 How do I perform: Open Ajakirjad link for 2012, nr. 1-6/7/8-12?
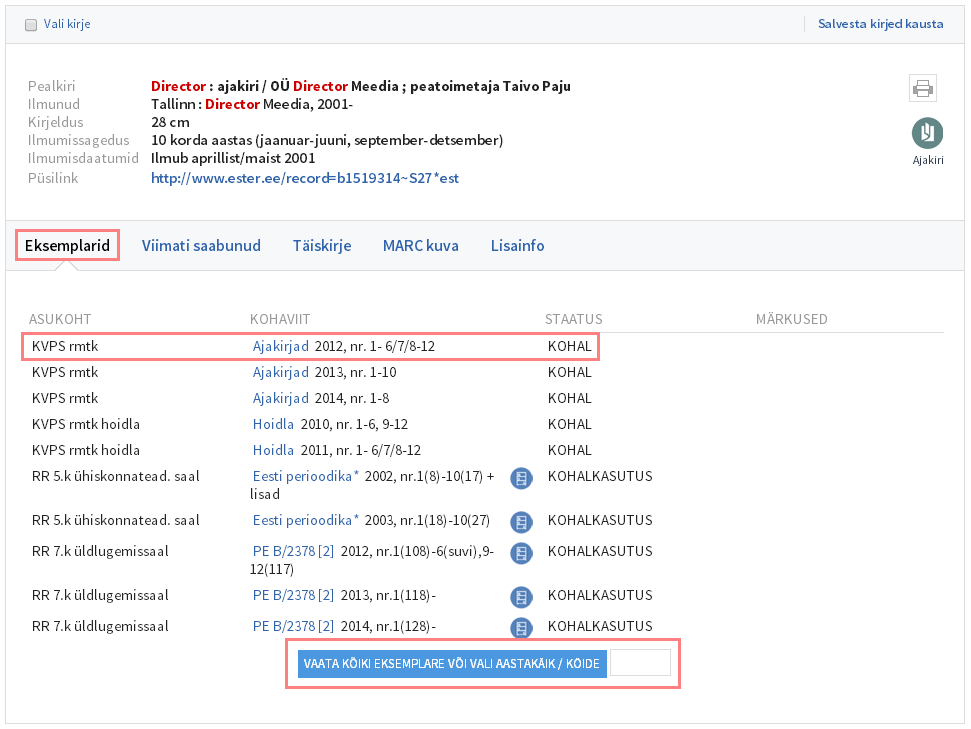(281, 346)
